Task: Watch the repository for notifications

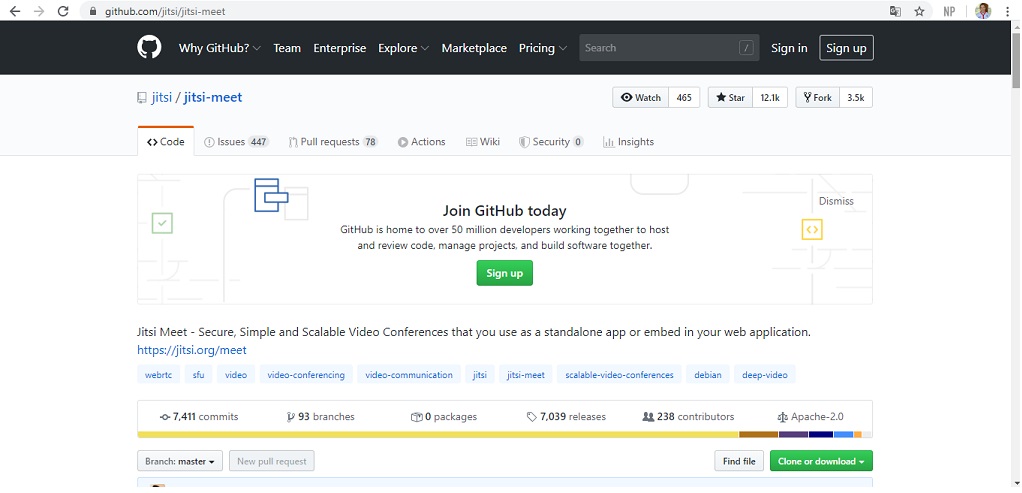Action: point(641,98)
